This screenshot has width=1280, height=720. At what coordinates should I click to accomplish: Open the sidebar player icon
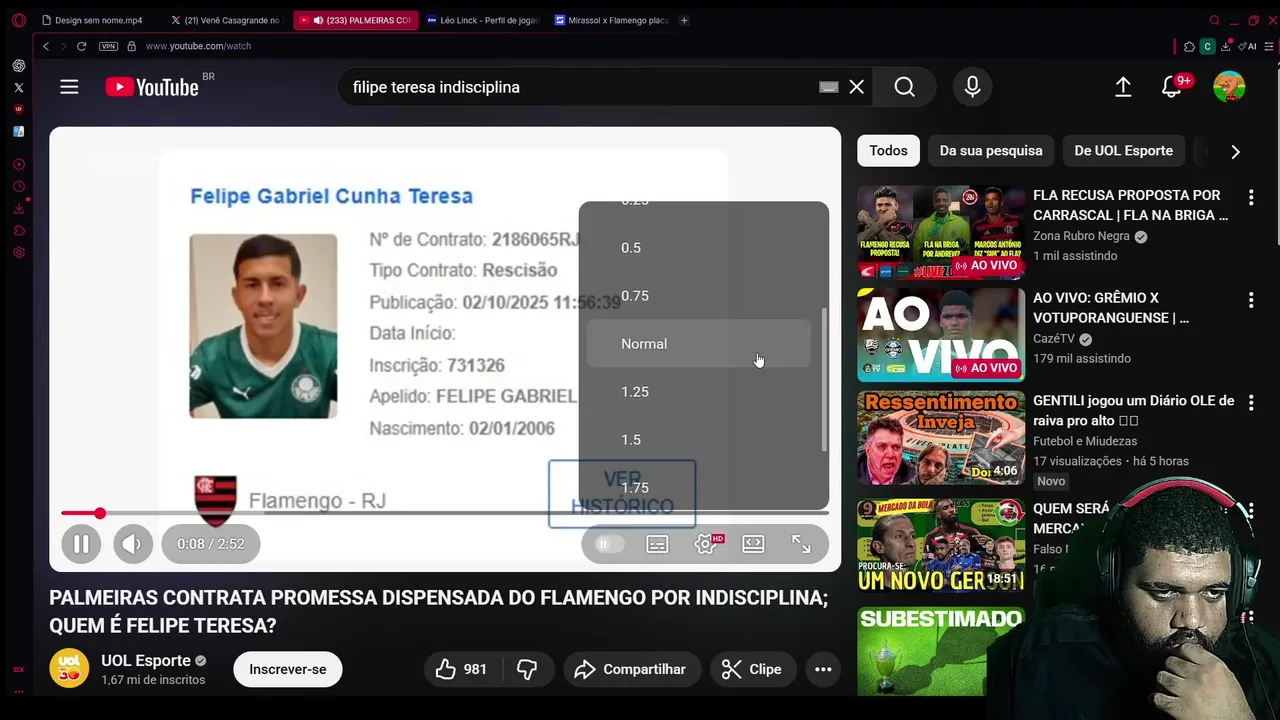(x=19, y=164)
